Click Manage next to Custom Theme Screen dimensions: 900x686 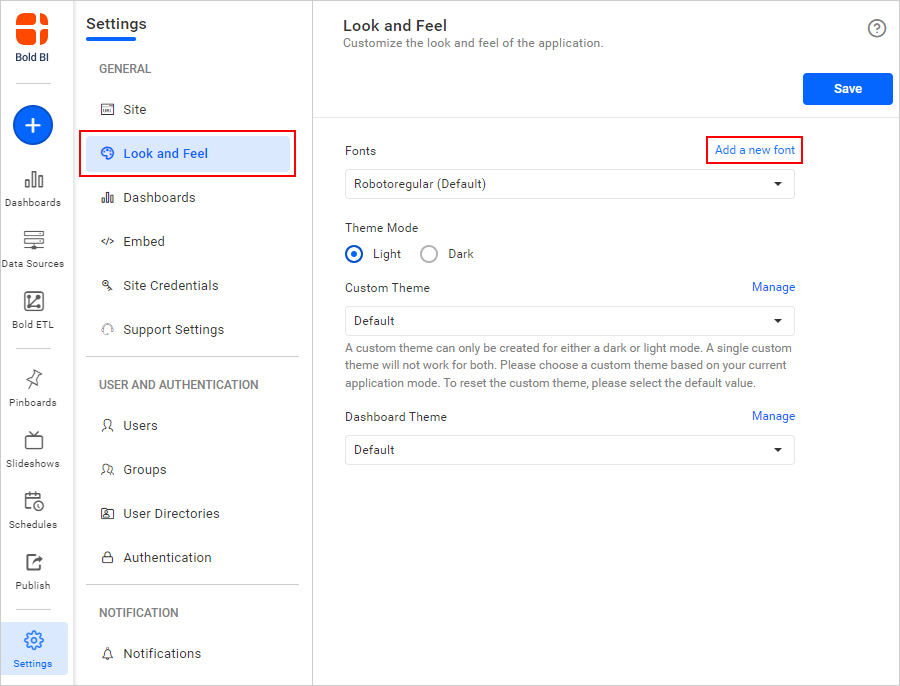[x=773, y=287]
